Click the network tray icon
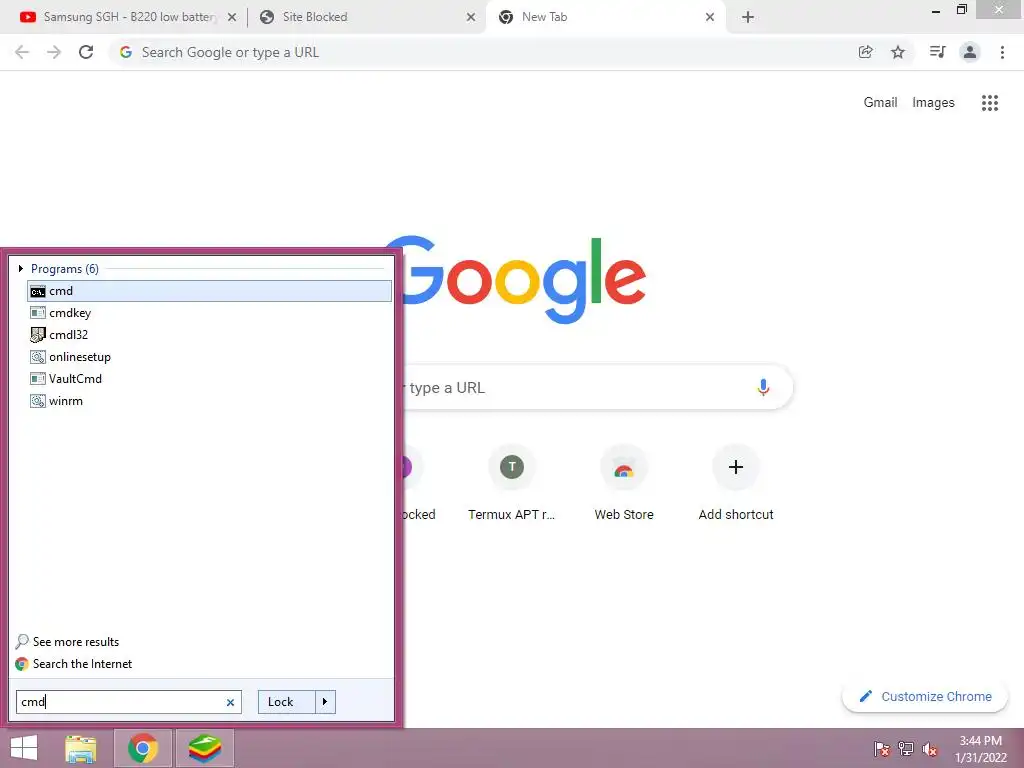The image size is (1024, 768). 906,749
